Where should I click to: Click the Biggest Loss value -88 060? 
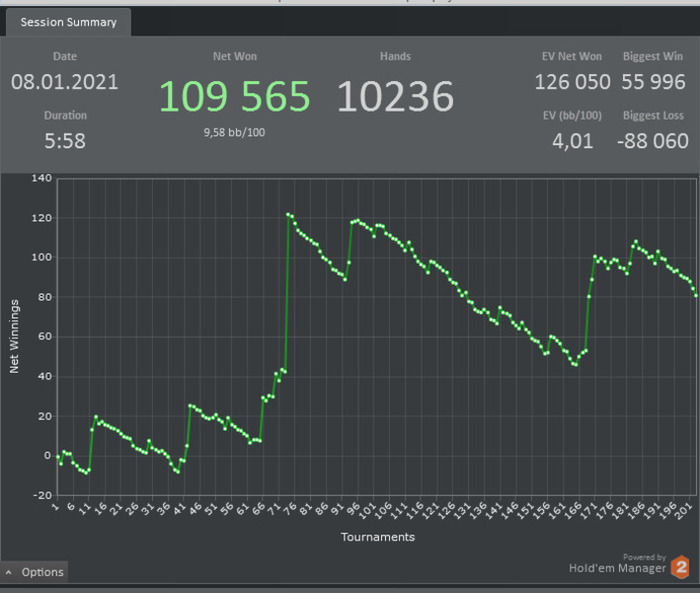click(x=653, y=141)
